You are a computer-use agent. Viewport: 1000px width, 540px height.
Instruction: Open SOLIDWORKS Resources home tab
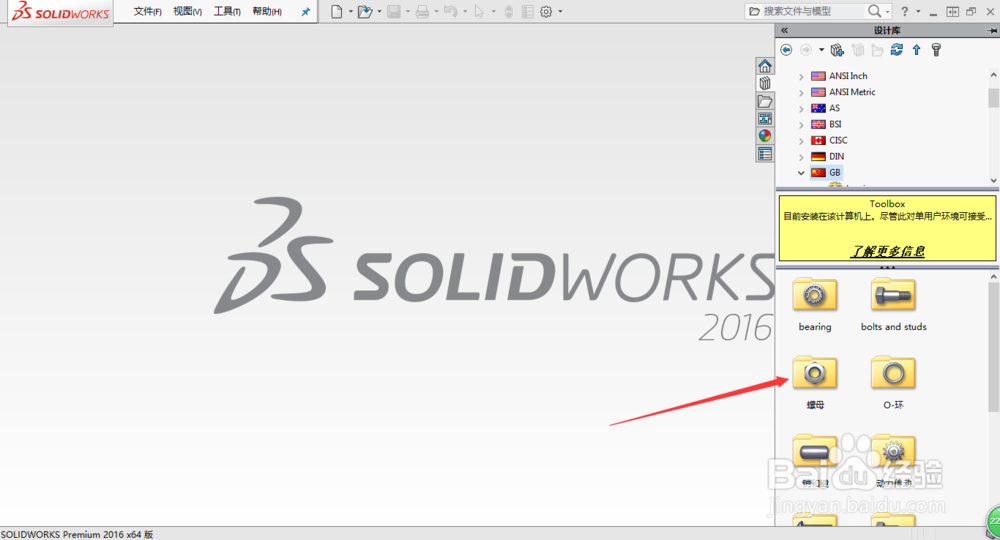point(765,66)
